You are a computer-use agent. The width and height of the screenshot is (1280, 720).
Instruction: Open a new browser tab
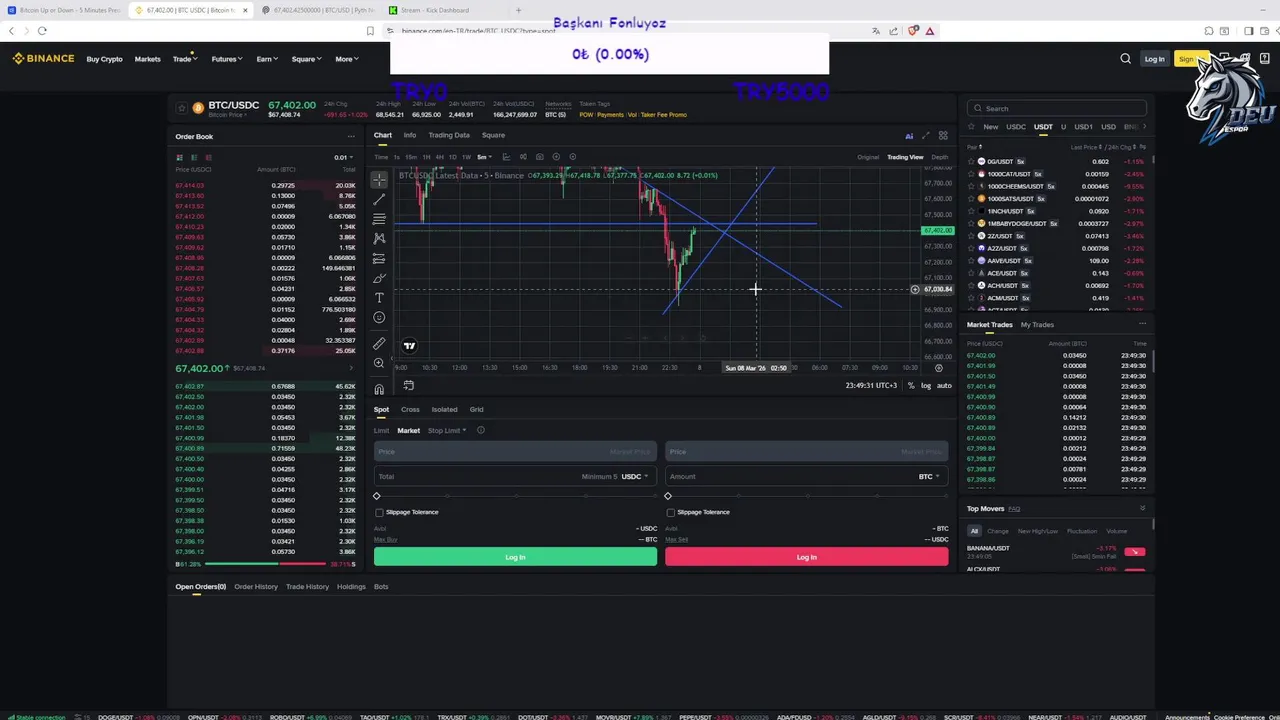pyautogui.click(x=518, y=10)
